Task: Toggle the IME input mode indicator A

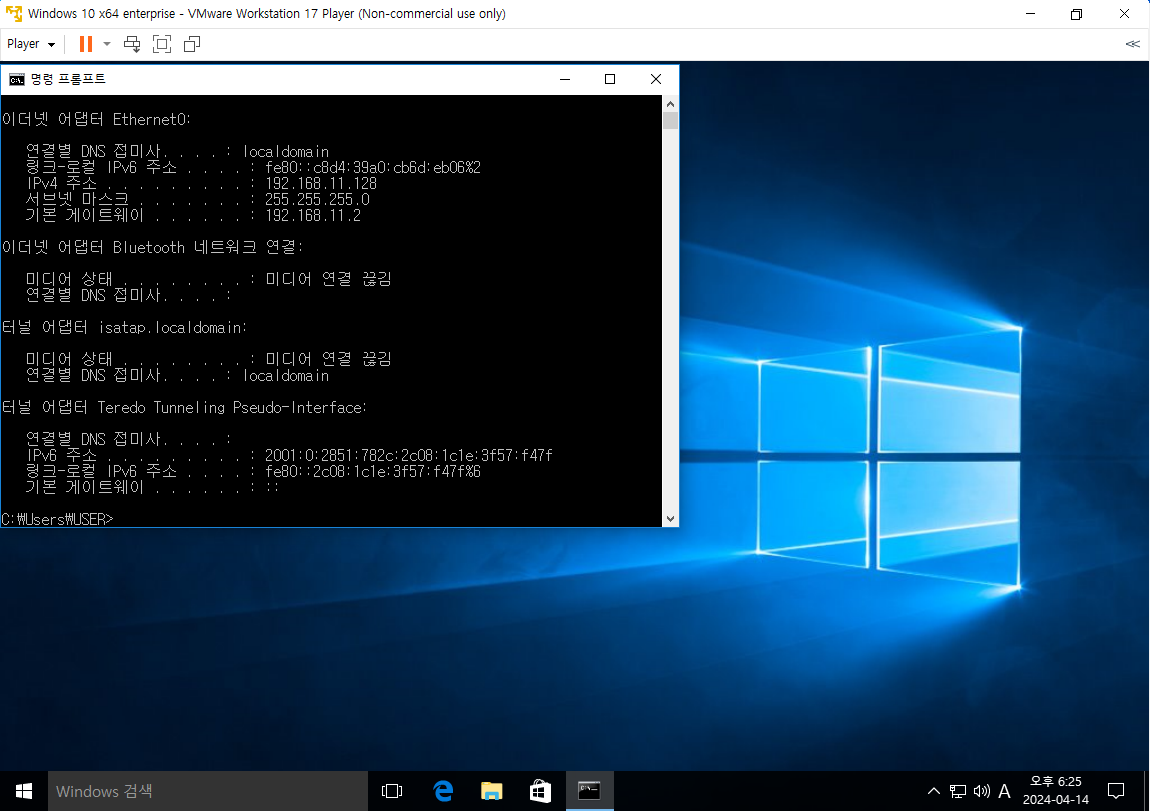Action: (x=1005, y=791)
